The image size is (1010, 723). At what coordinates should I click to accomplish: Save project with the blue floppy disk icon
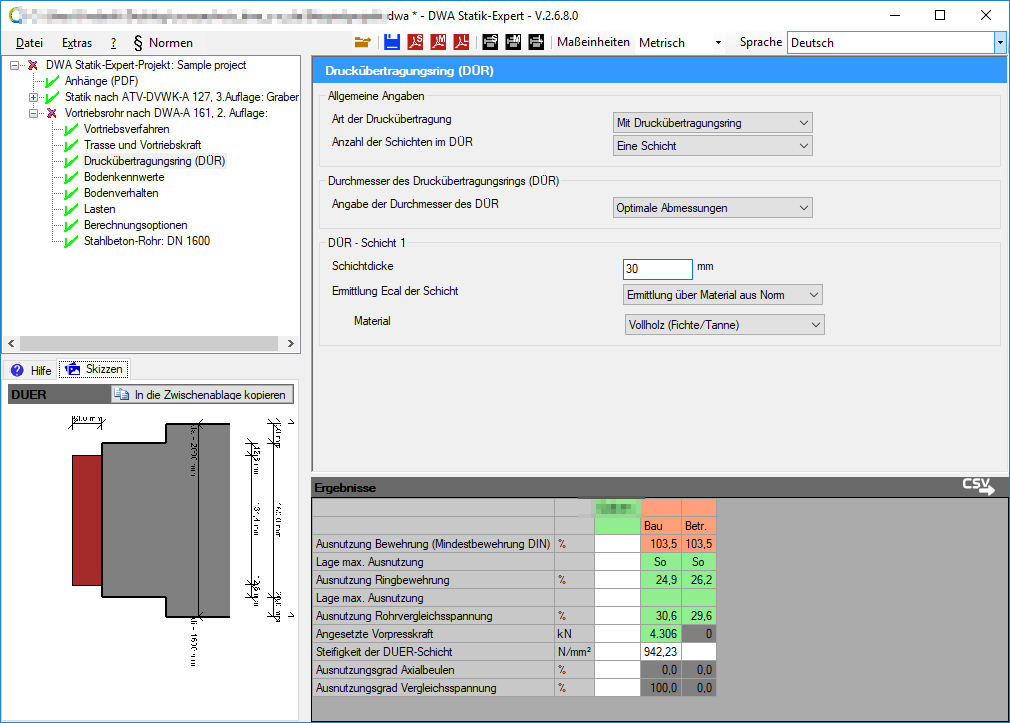391,42
